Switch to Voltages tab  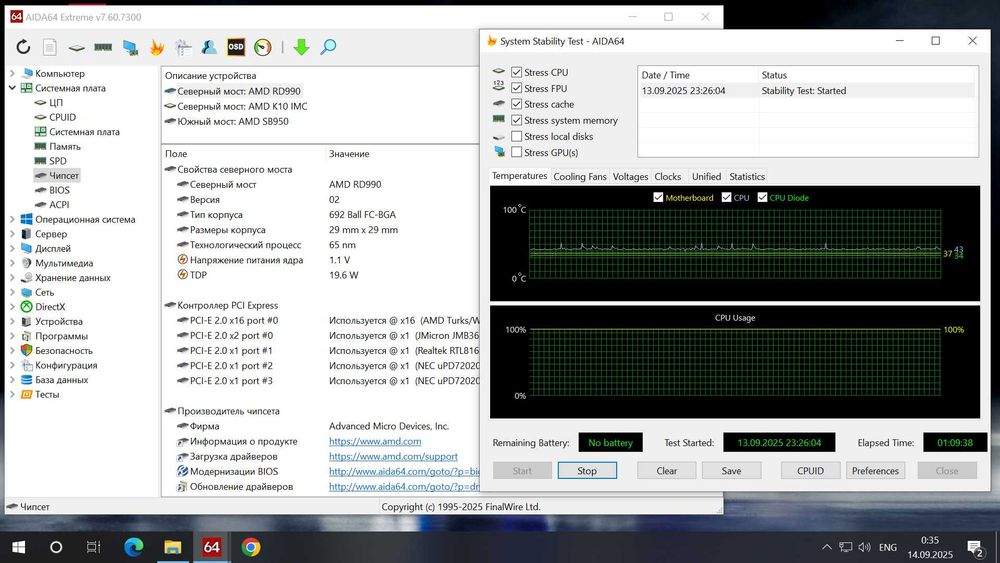tap(630, 177)
